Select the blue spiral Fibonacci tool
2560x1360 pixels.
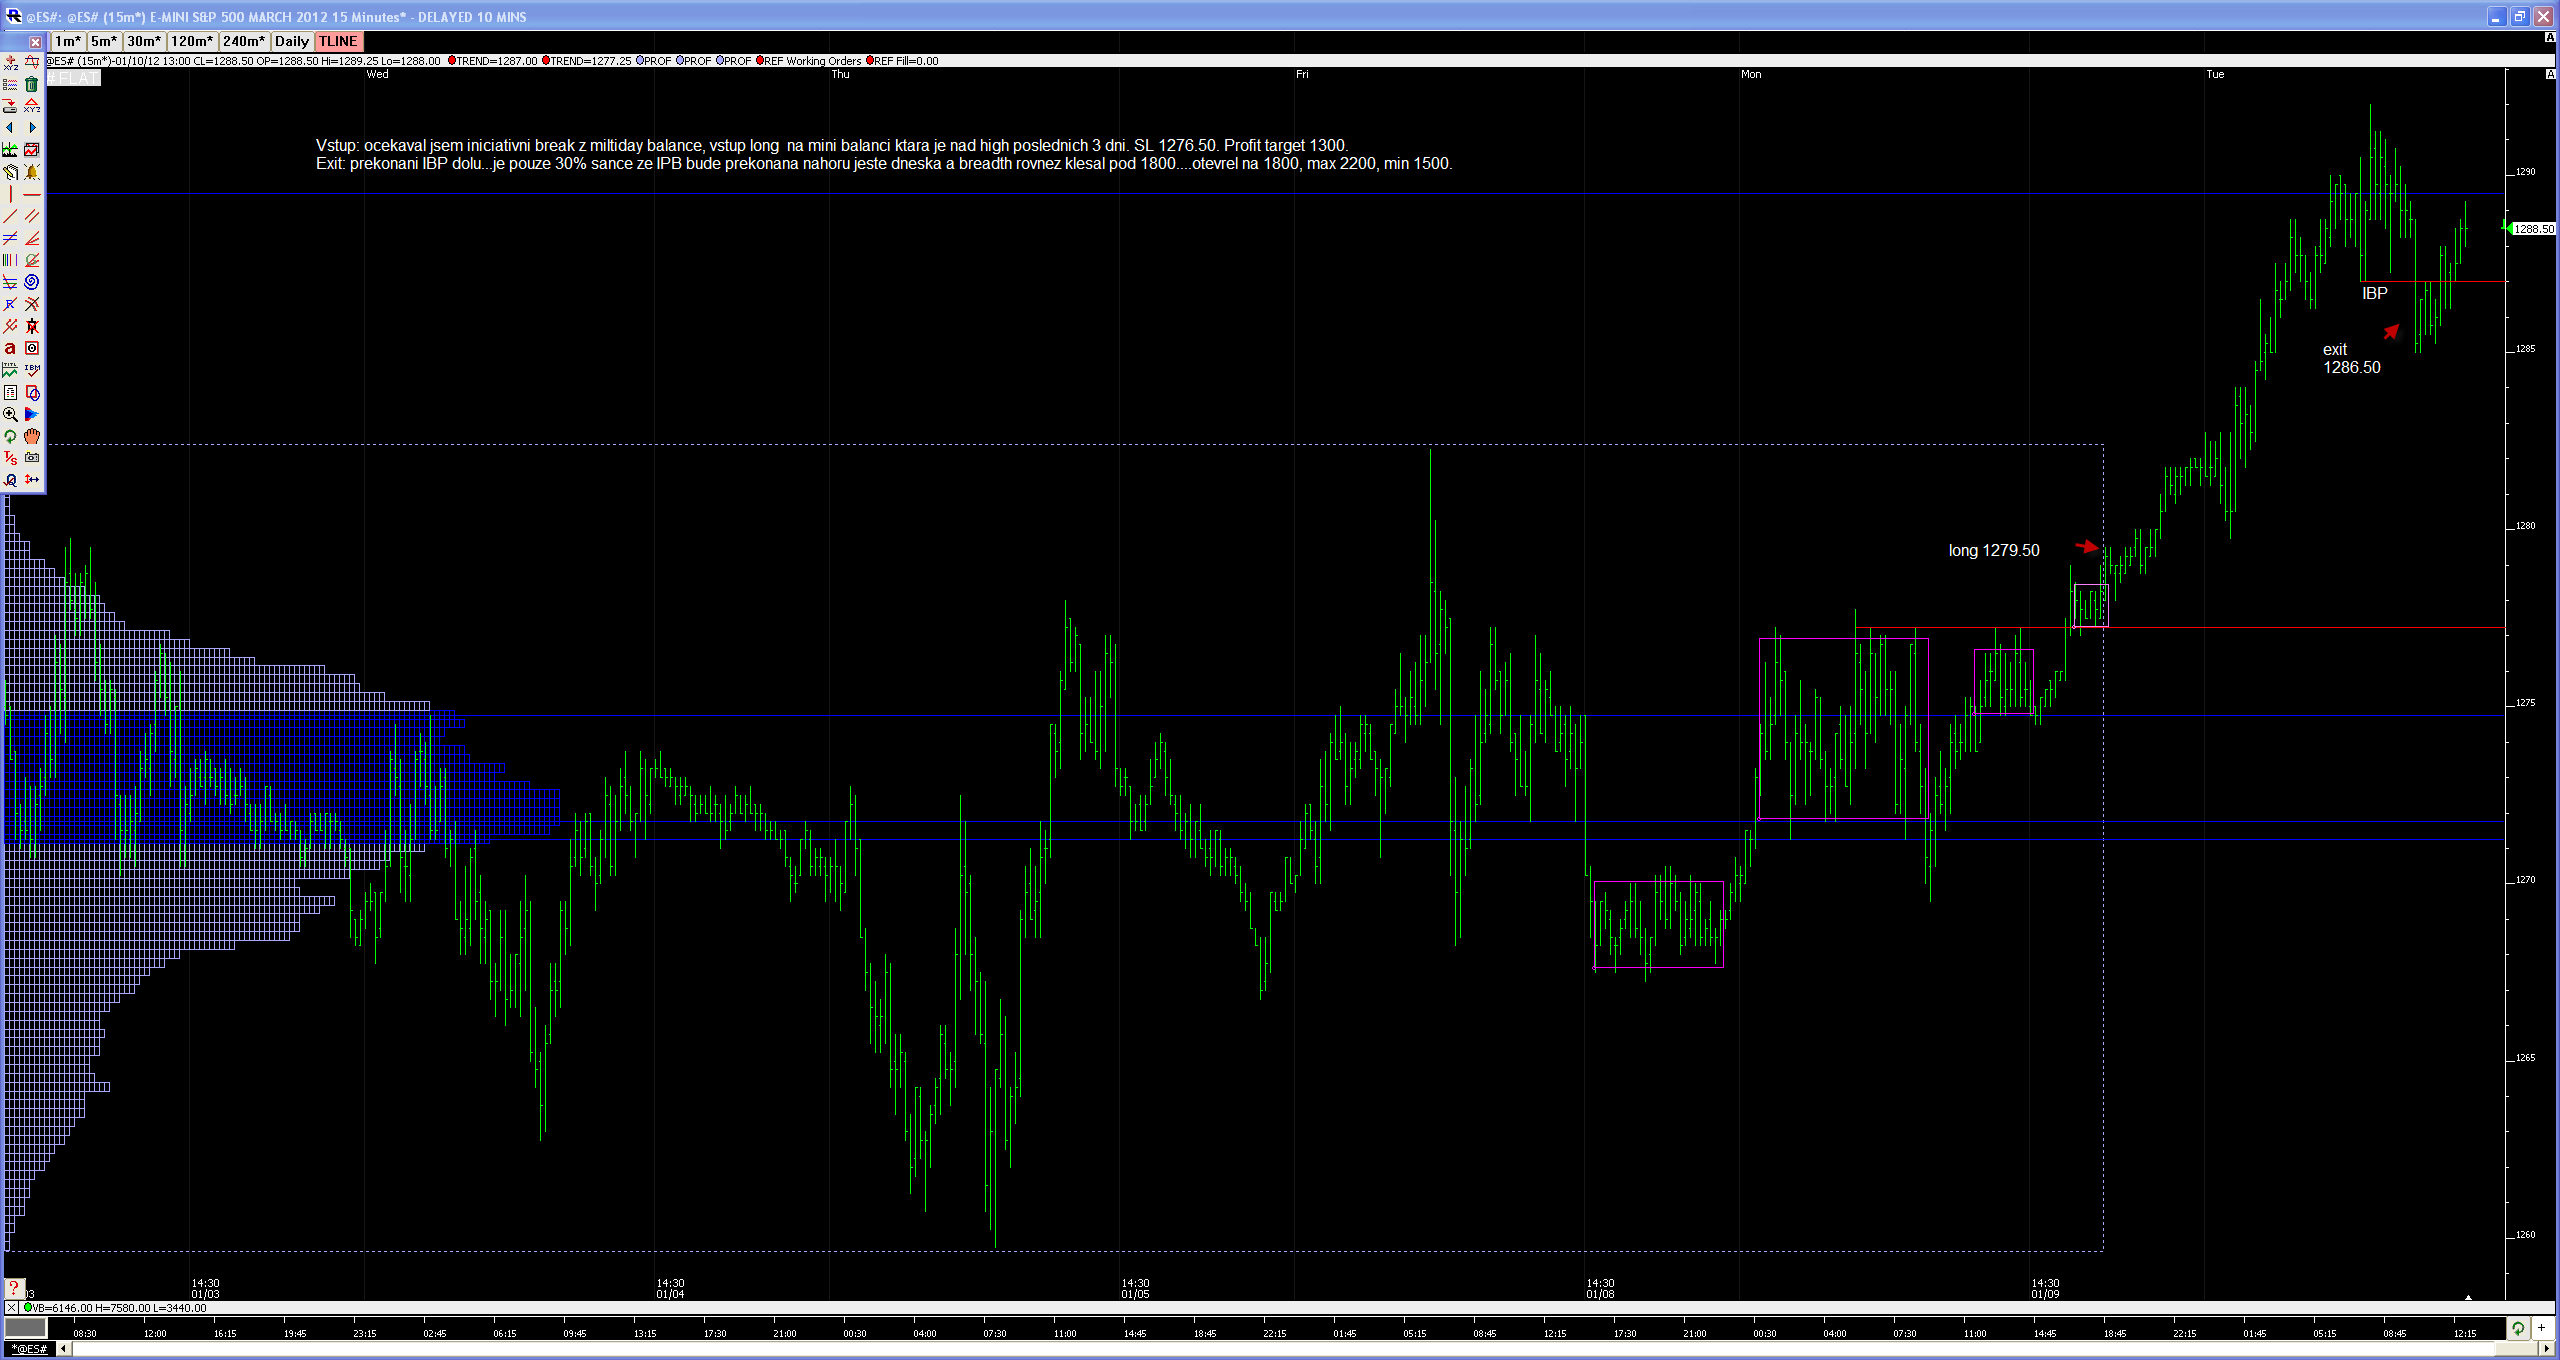[32, 282]
